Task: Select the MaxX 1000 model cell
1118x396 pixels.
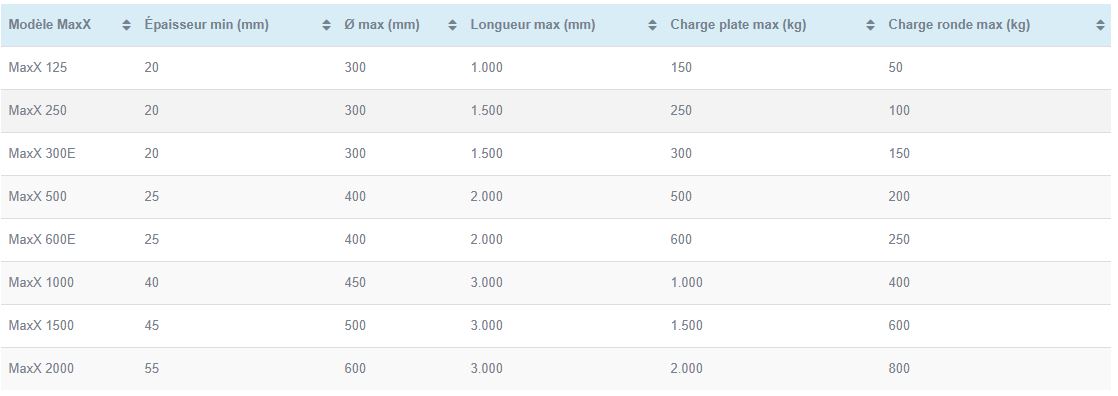Action: point(41,283)
